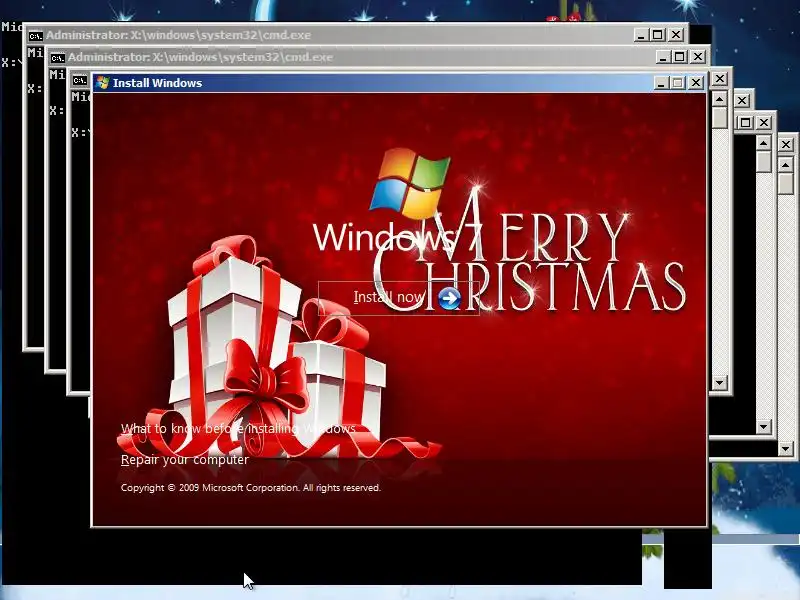Click the down arrow of the rightmost cmd scrollbar

pos(786,449)
